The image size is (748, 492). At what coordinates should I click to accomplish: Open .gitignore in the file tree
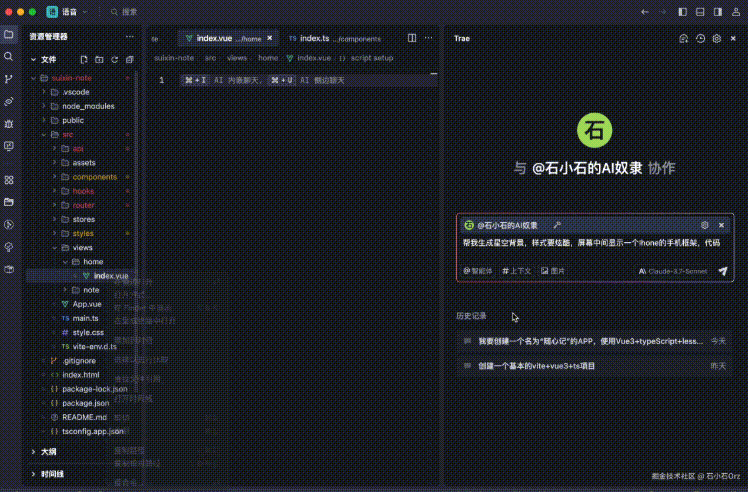coord(81,361)
